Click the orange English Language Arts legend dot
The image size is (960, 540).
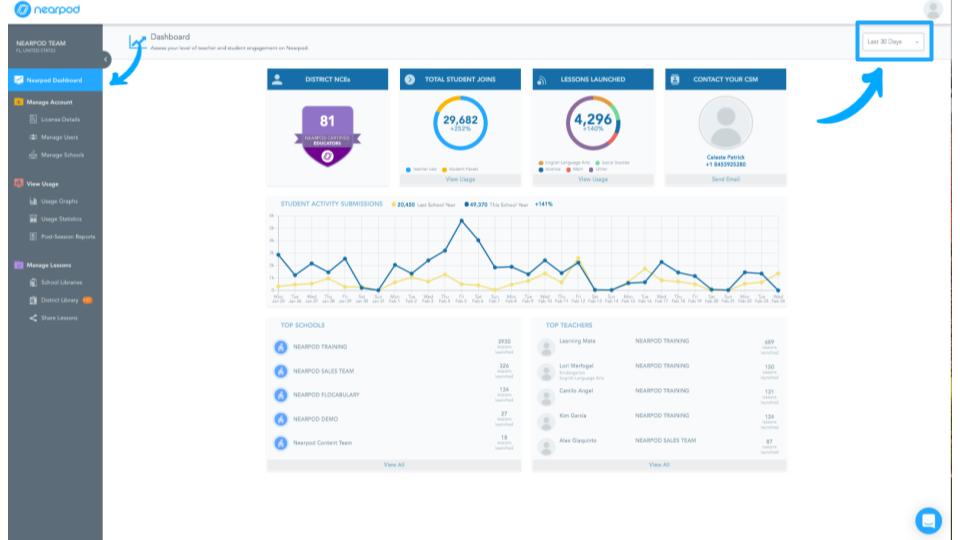pyautogui.click(x=541, y=163)
